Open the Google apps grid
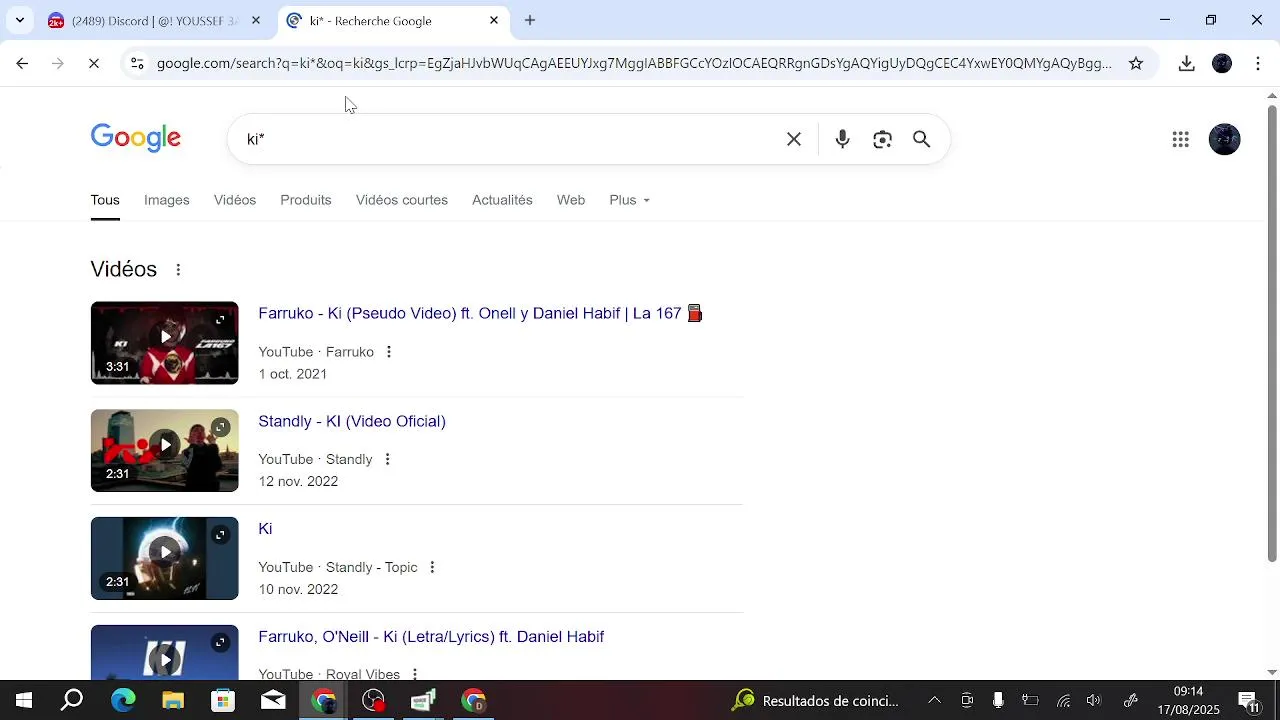 tap(1181, 139)
